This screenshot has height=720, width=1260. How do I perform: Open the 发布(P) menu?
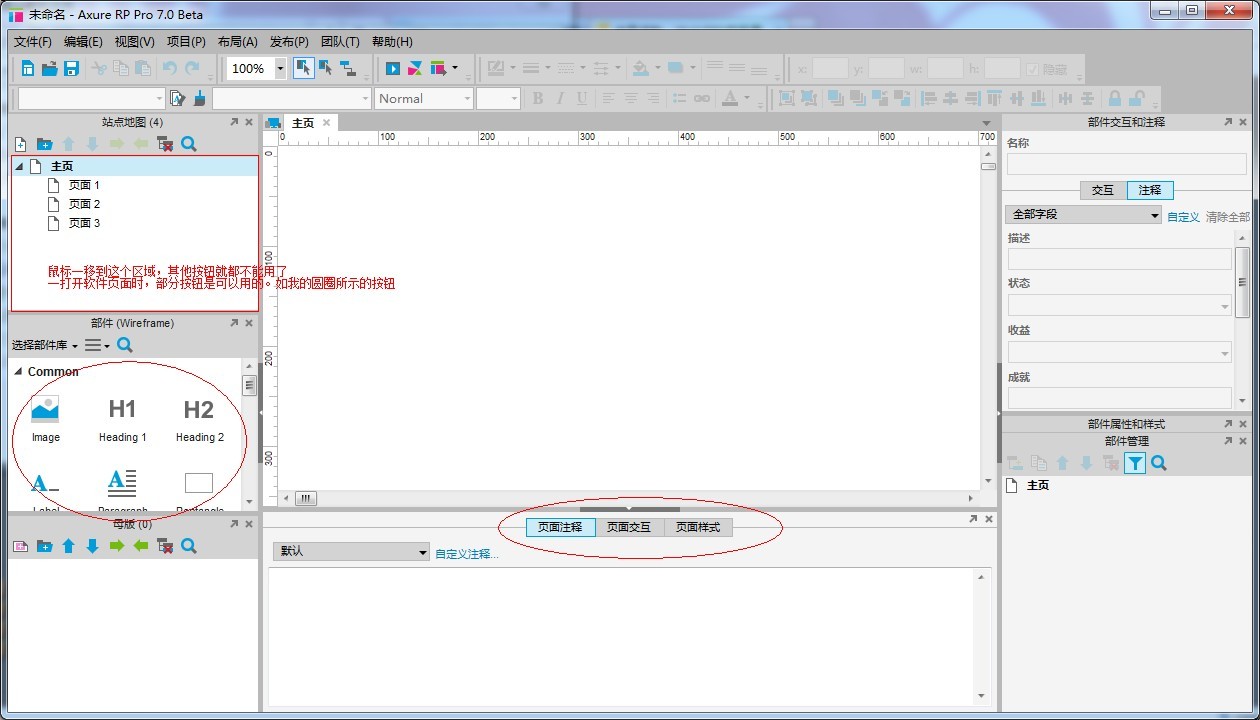pos(289,42)
